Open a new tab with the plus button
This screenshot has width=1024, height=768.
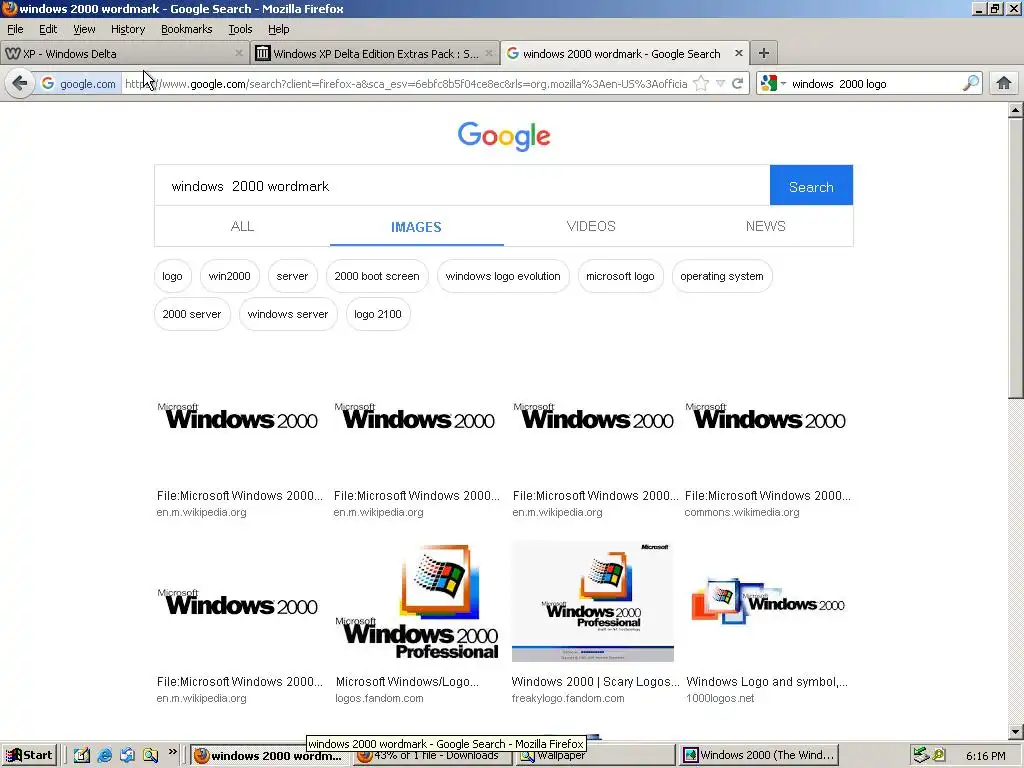click(763, 54)
